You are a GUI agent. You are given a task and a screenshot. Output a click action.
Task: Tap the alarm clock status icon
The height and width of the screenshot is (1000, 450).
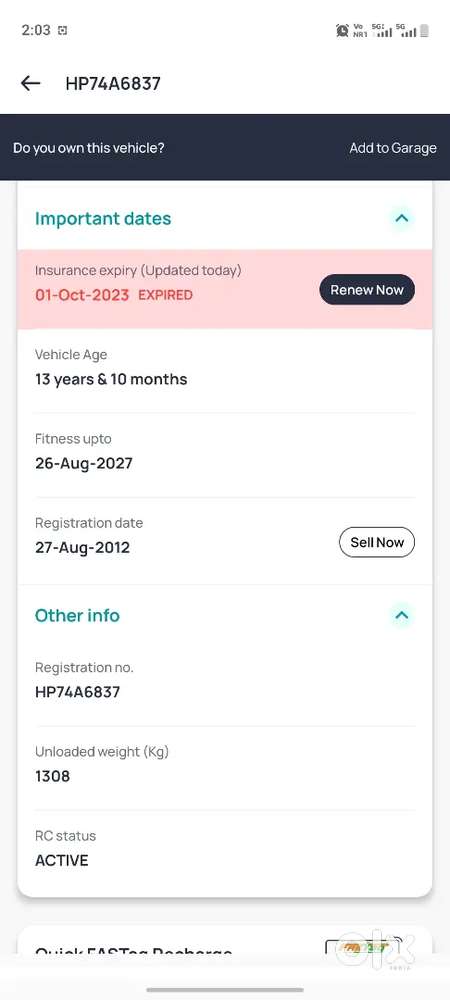click(x=342, y=30)
